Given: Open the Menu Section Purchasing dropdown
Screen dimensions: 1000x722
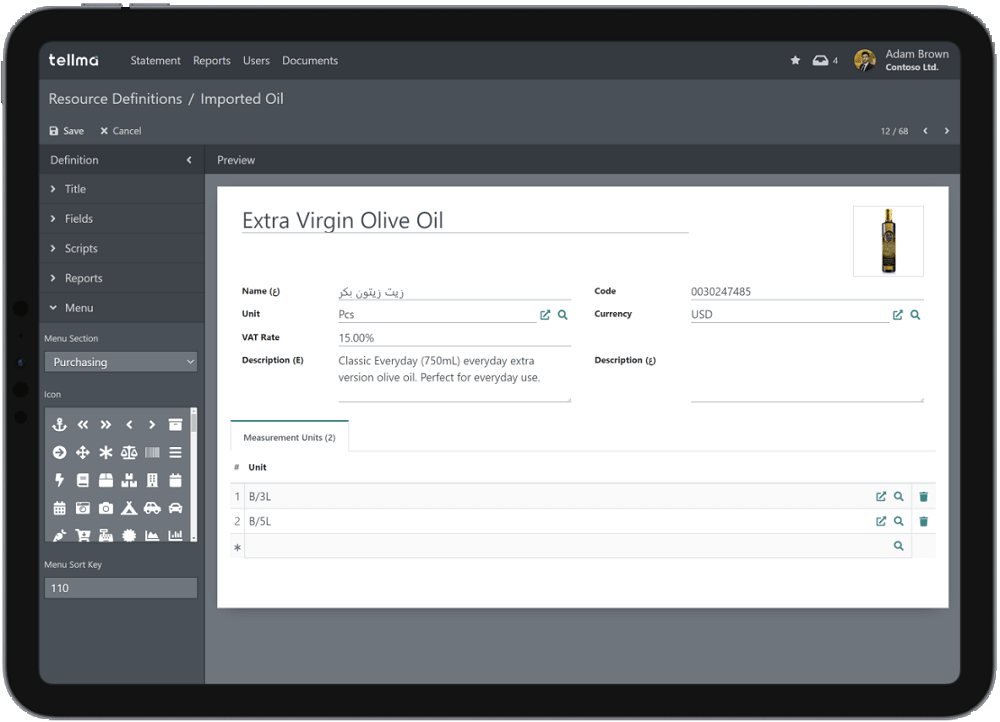Looking at the screenshot, I should click(121, 362).
